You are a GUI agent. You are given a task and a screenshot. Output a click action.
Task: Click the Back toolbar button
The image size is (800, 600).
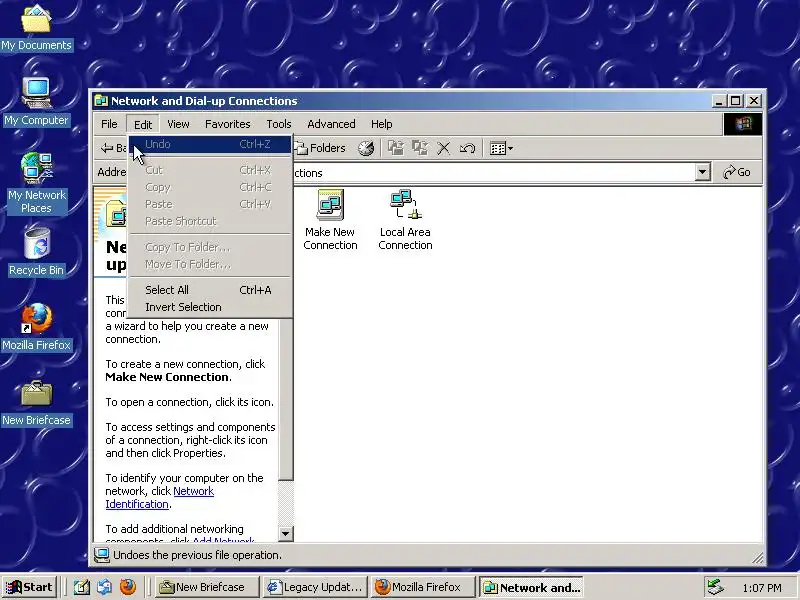pos(113,148)
